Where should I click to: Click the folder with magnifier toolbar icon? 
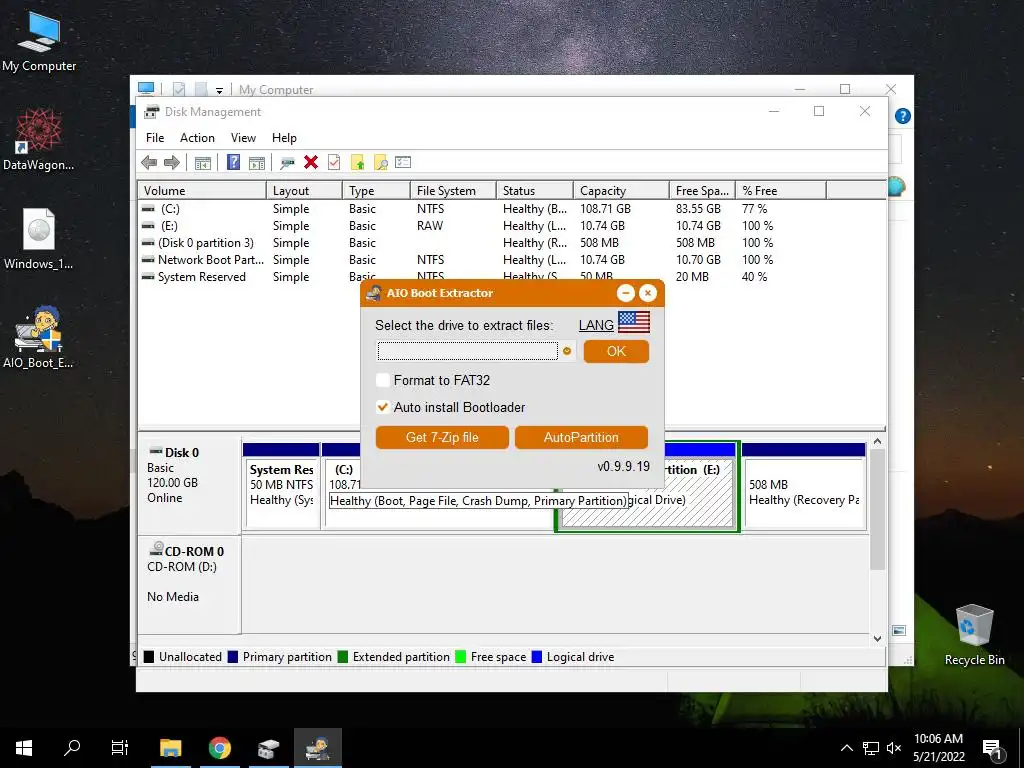click(380, 163)
